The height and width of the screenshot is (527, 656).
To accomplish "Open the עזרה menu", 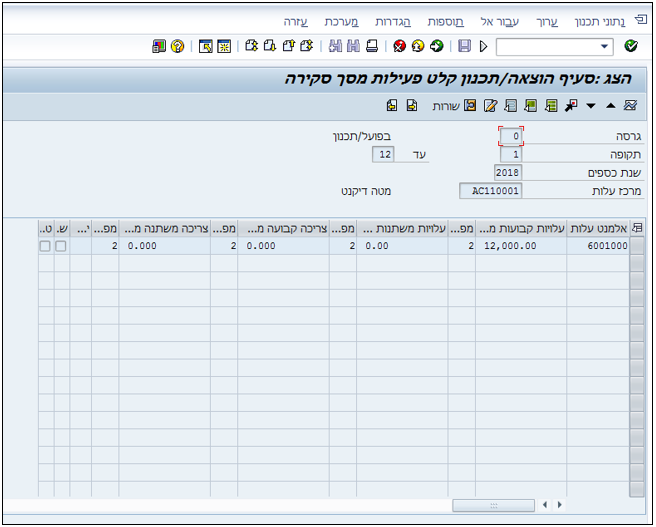I will (295, 22).
